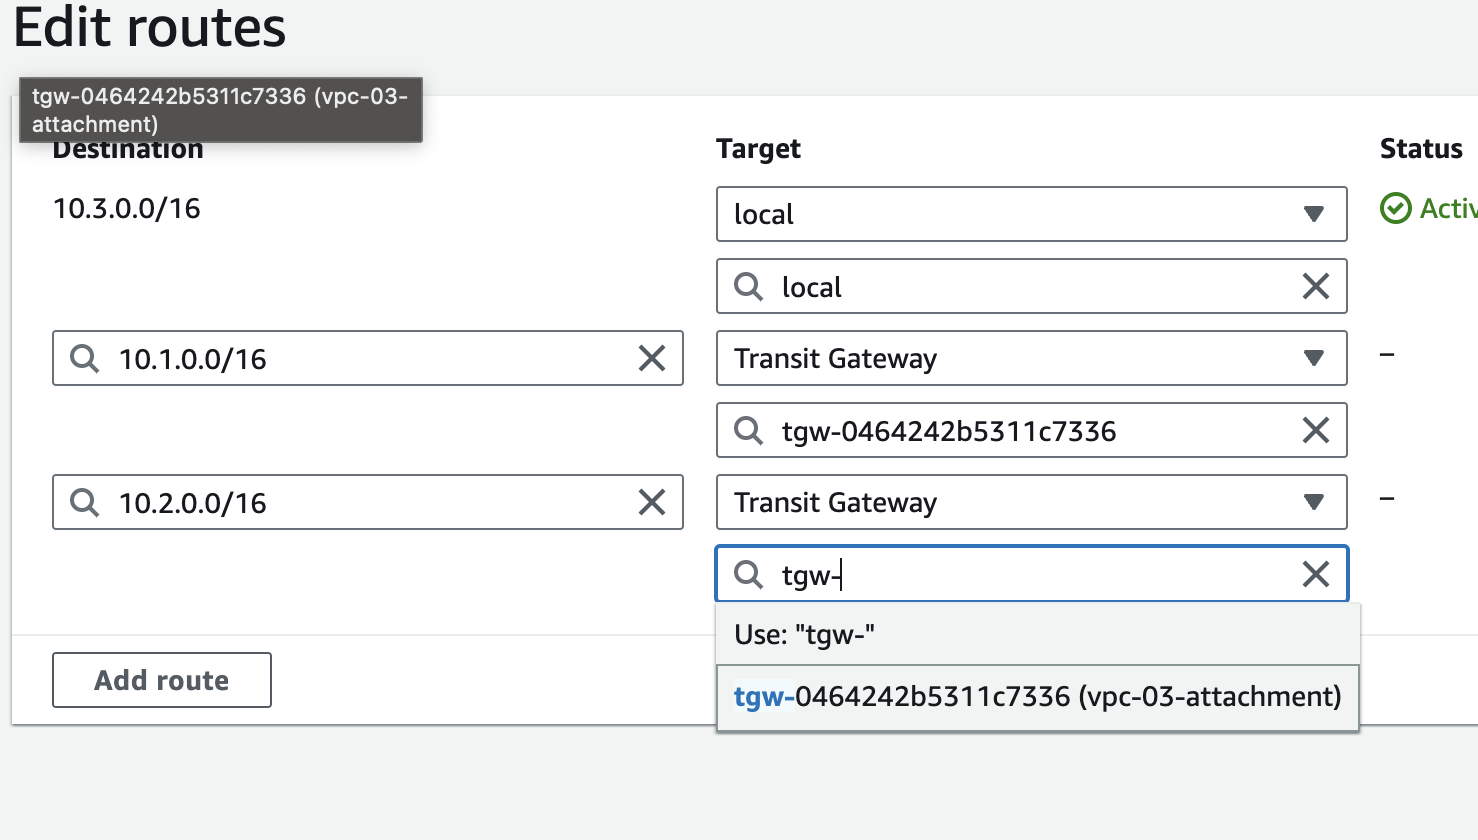Click magnifier icon in 10.2.0.0/16 destination field

[x=85, y=502]
